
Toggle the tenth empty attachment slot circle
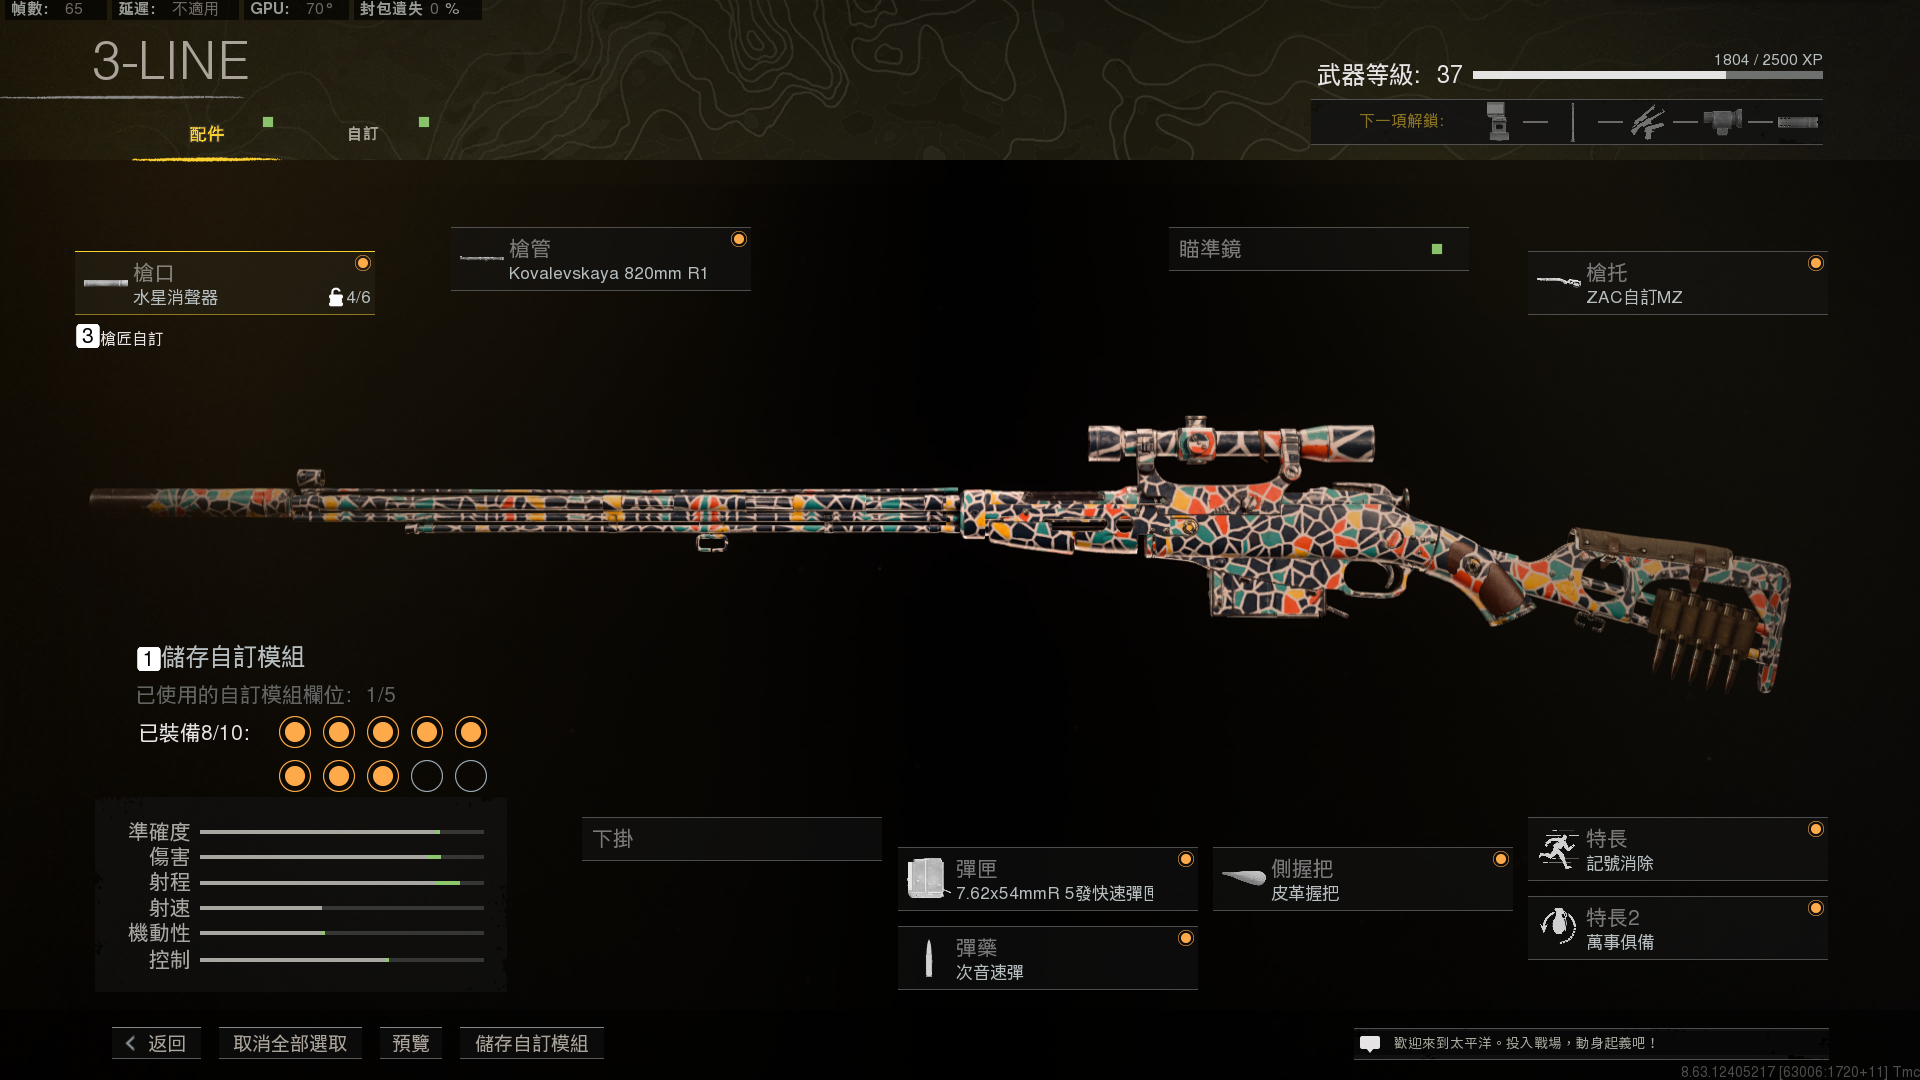pos(471,777)
